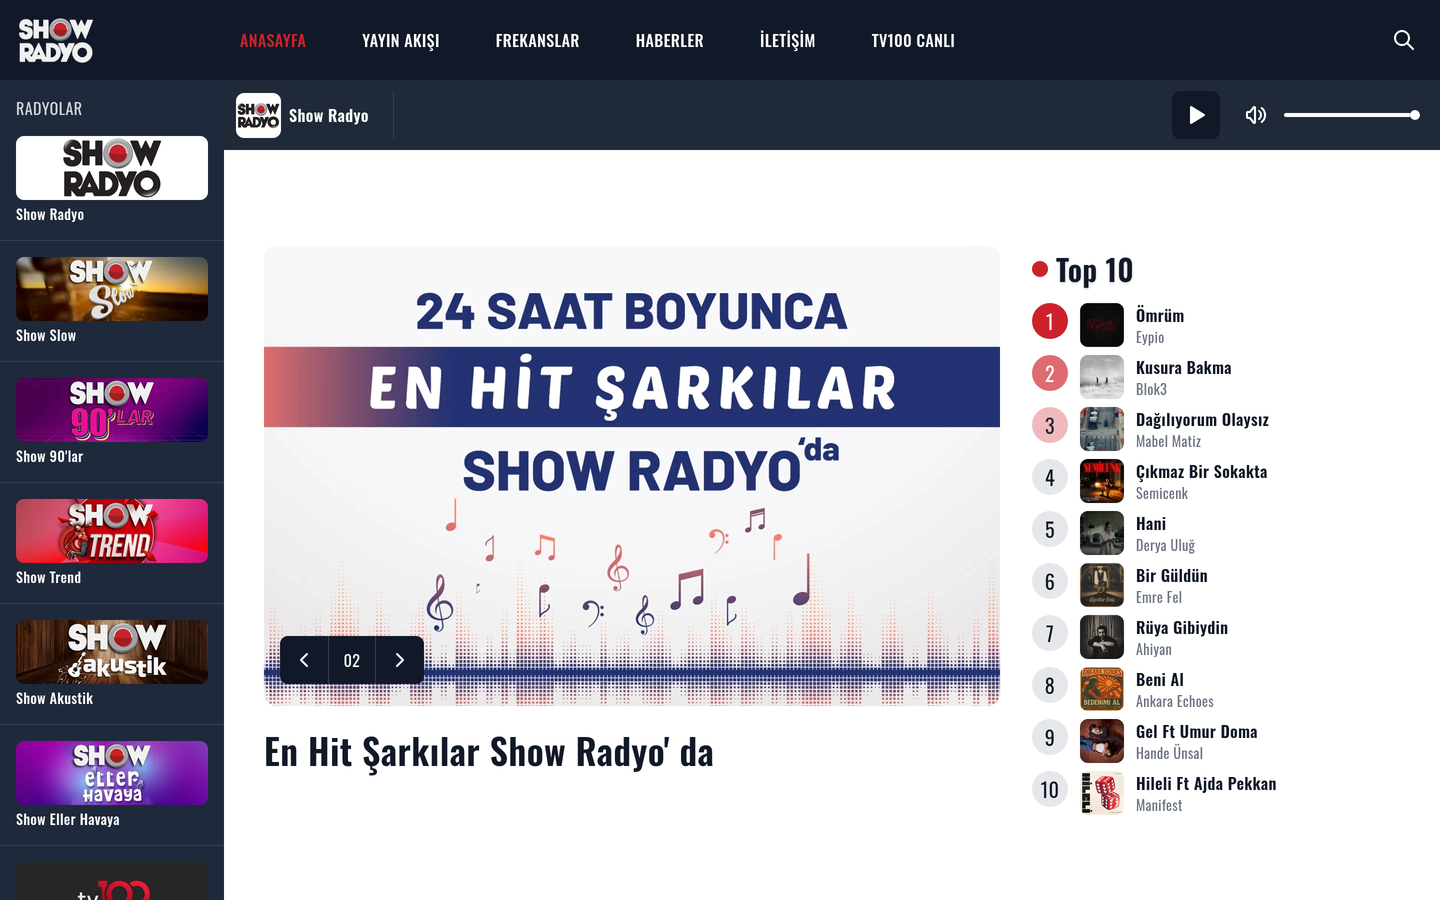Click Hani album cover
The width and height of the screenshot is (1440, 900).
click(x=1102, y=533)
